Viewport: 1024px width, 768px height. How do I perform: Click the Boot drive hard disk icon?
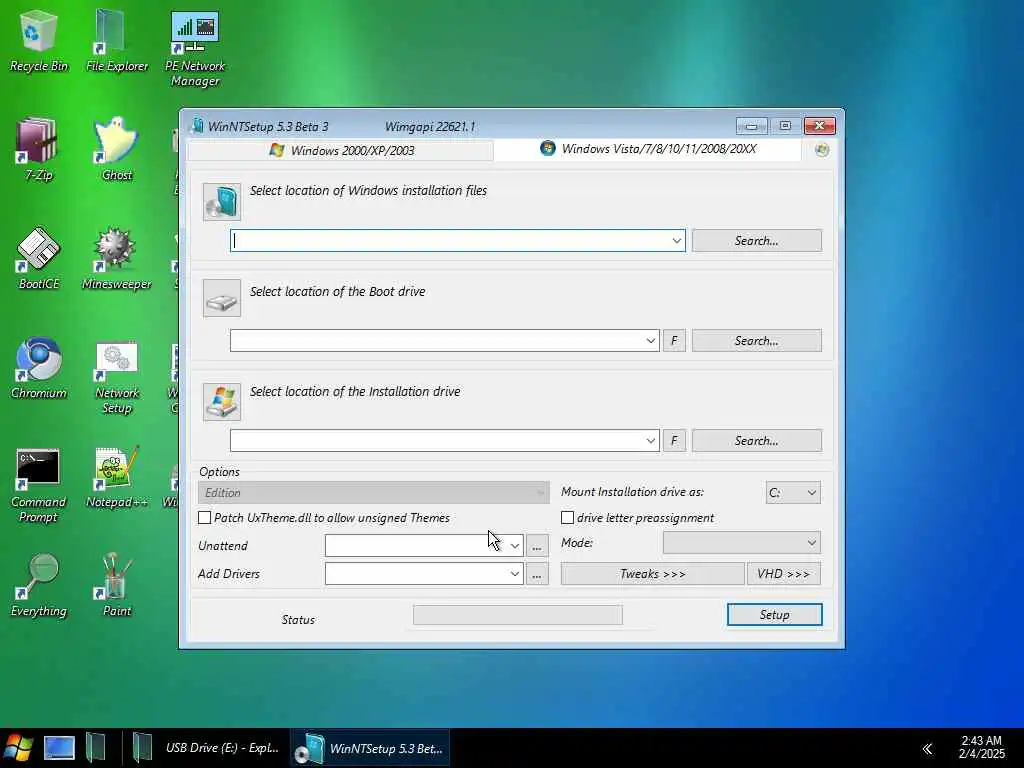point(221,298)
